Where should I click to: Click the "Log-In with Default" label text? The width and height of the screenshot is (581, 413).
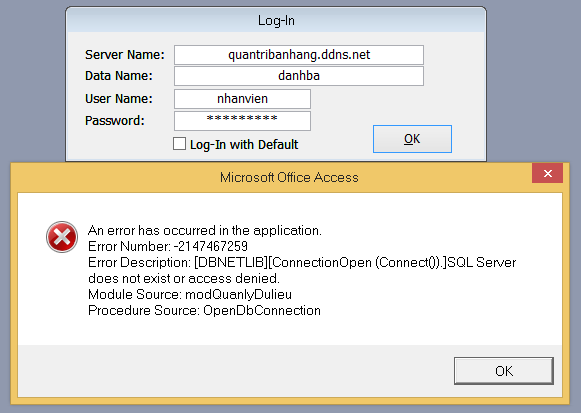coord(244,144)
